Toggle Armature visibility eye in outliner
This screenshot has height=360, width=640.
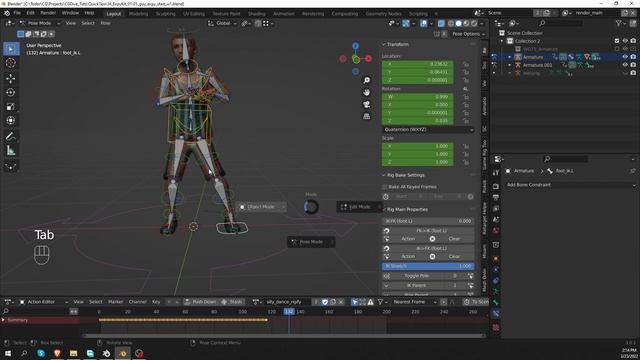tap(625, 57)
